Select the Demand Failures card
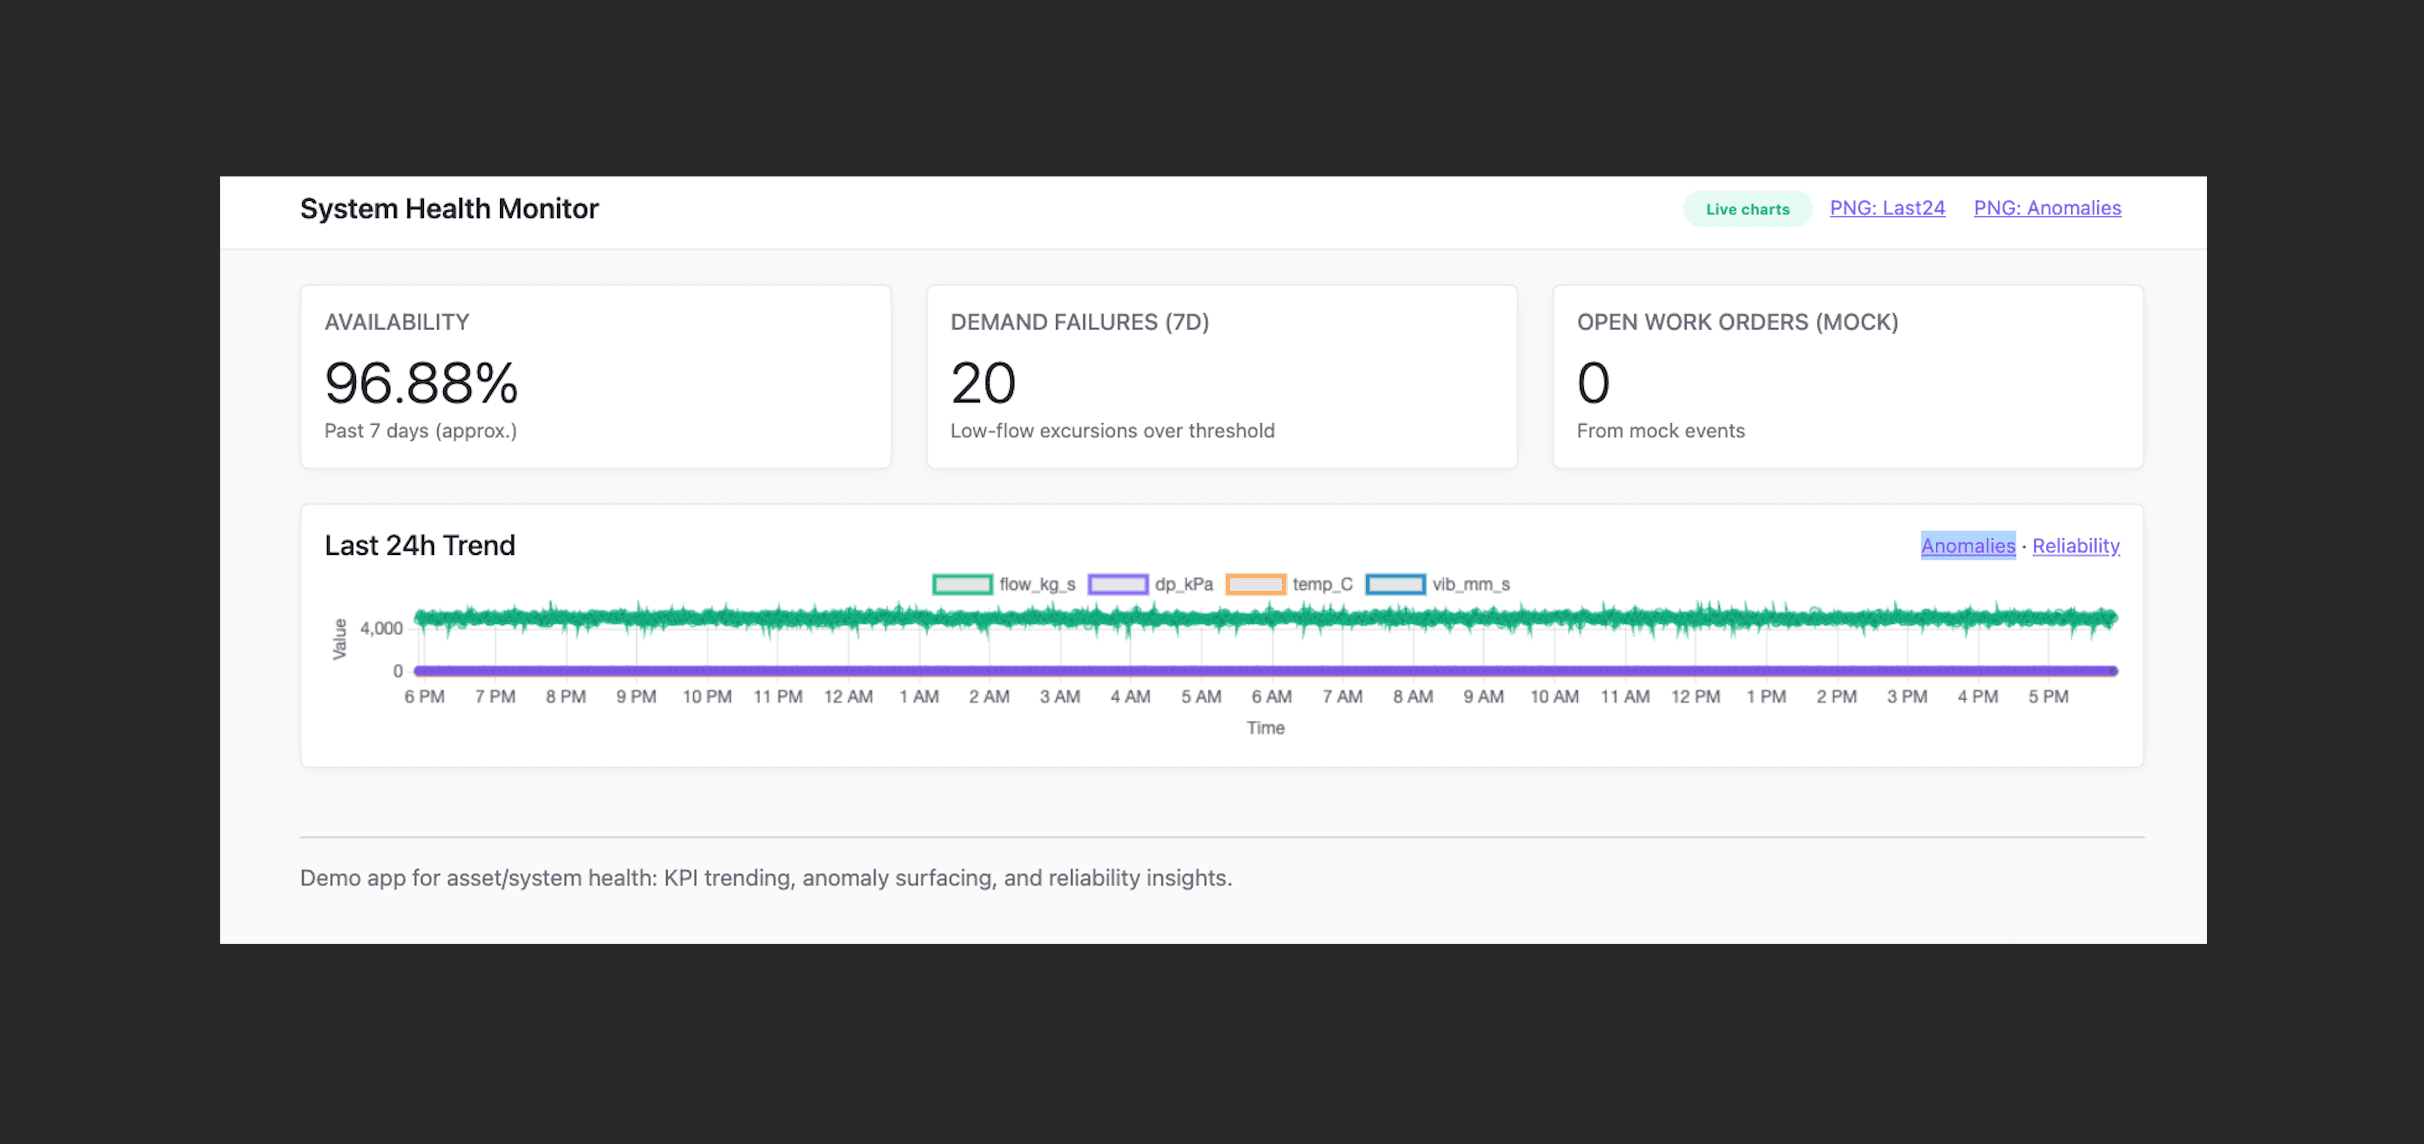2424x1144 pixels. [1221, 376]
